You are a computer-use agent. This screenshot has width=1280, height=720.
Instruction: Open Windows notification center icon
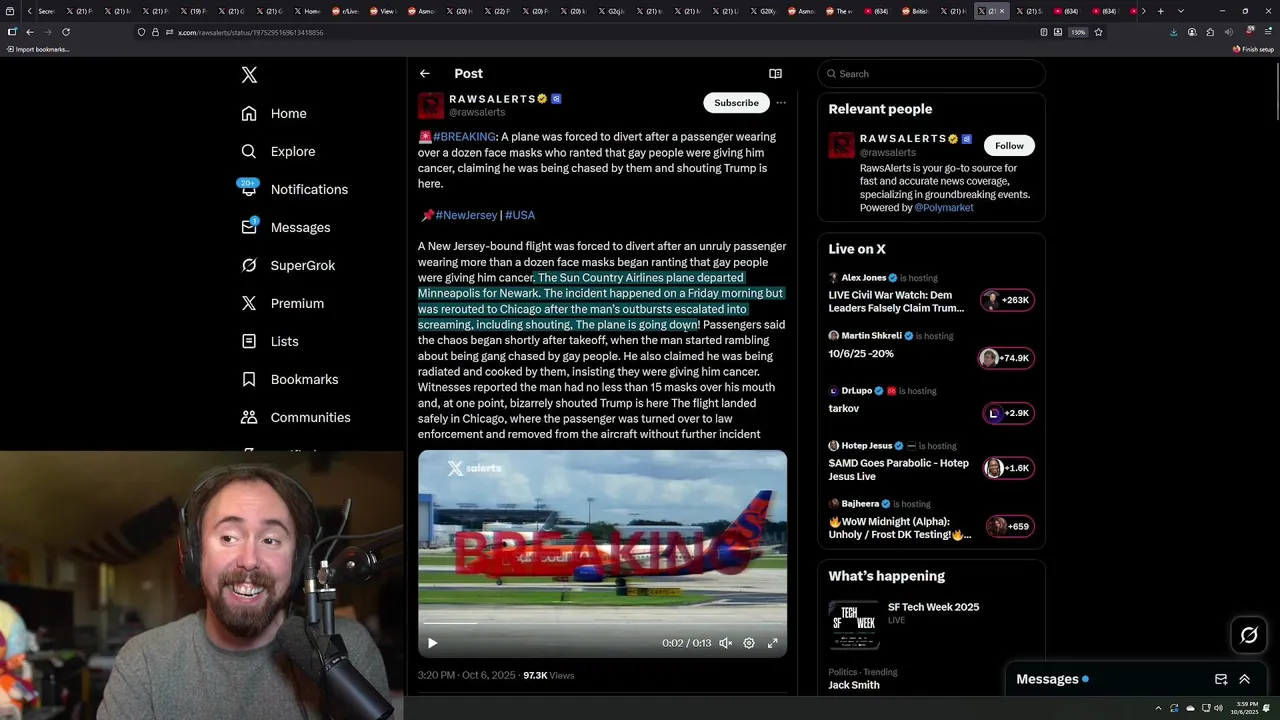[1268, 708]
